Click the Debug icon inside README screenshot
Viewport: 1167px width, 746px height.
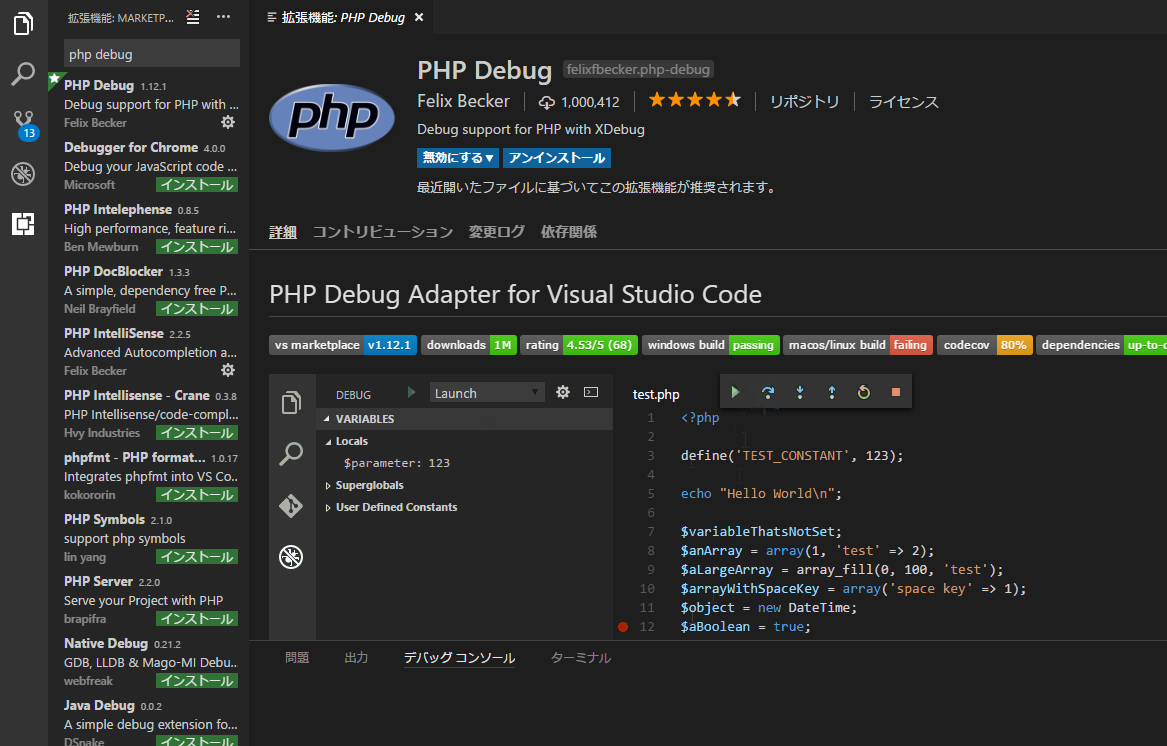click(x=291, y=557)
